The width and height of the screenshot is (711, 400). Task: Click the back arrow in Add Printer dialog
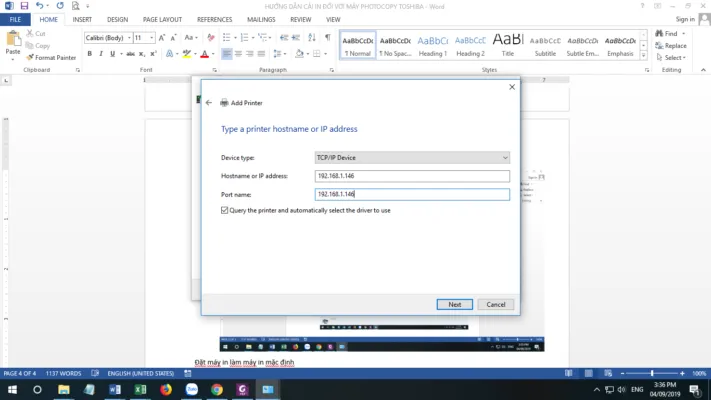[x=208, y=102]
